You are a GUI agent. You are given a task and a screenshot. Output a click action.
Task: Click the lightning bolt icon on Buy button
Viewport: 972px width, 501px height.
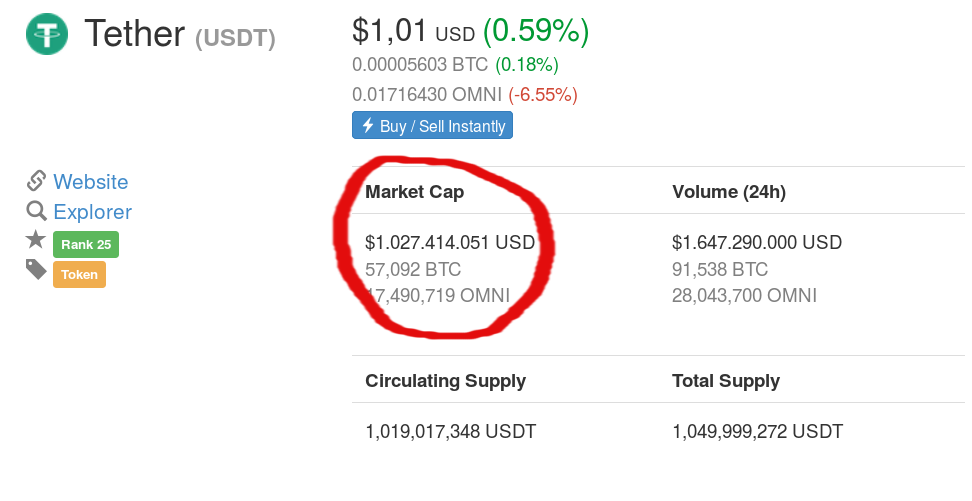click(x=368, y=125)
